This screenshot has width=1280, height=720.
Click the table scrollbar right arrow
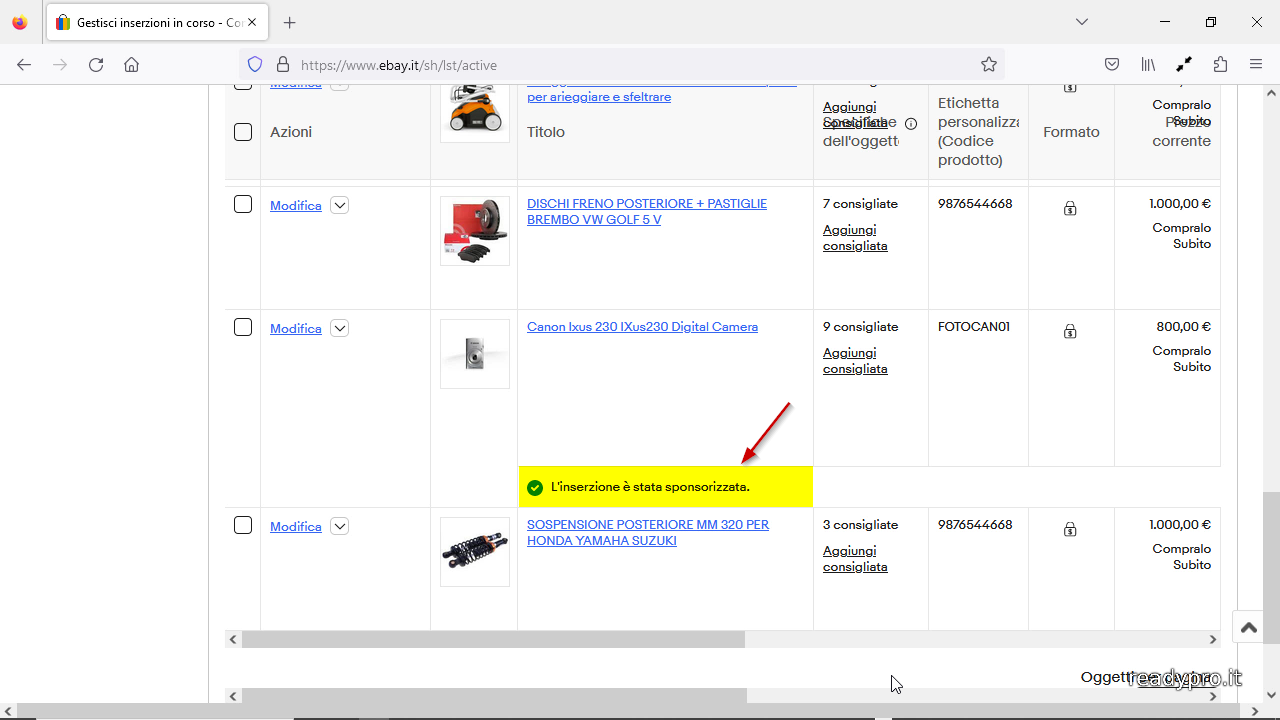click(x=1213, y=639)
